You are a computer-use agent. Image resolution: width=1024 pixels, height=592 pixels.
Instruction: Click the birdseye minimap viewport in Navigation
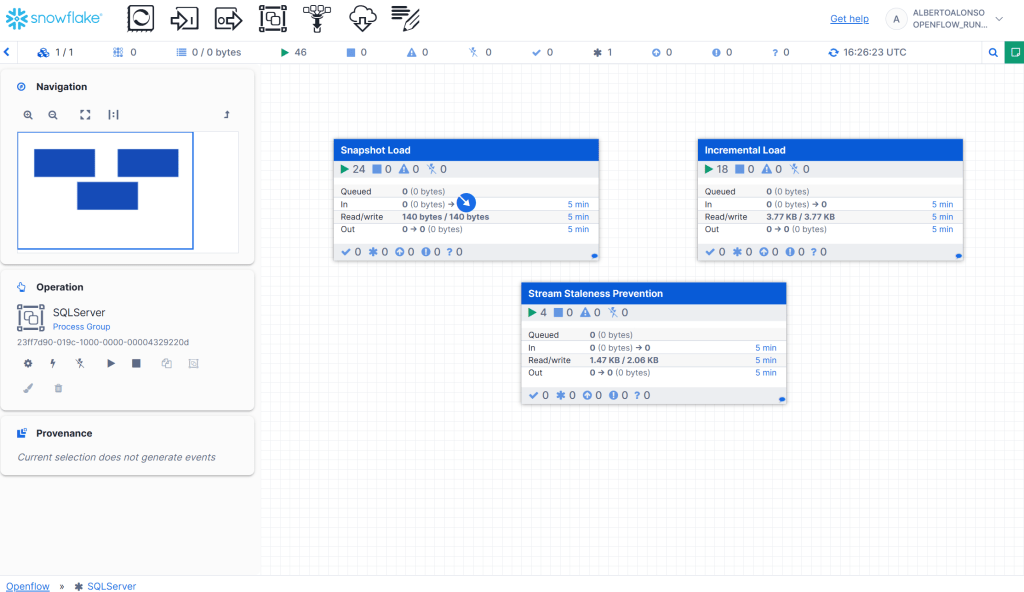tap(105, 190)
